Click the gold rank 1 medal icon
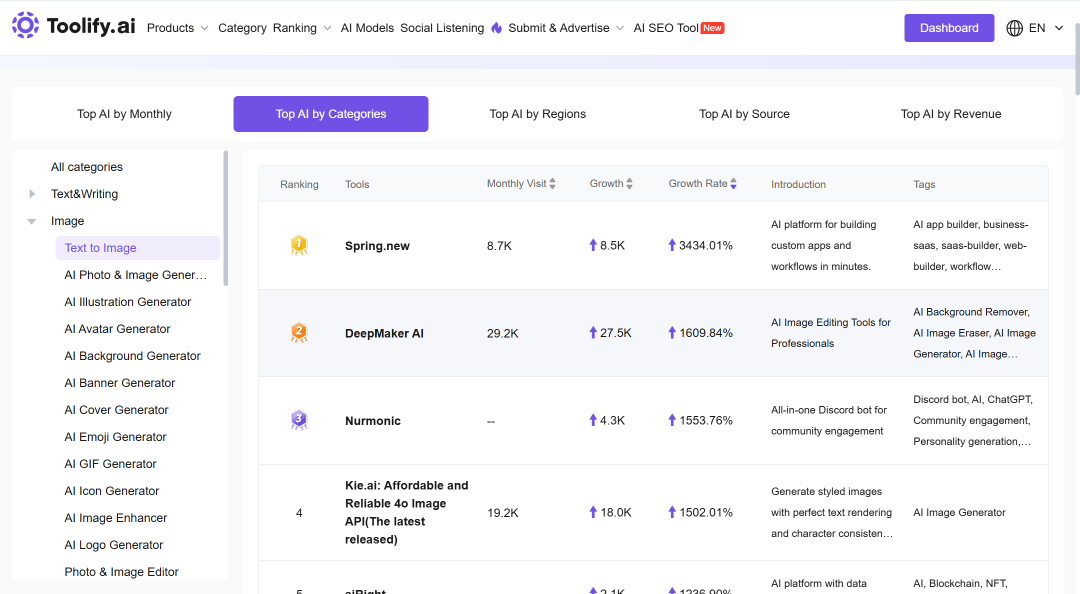Screen dimensions: 1080x594 click(x=299, y=245)
